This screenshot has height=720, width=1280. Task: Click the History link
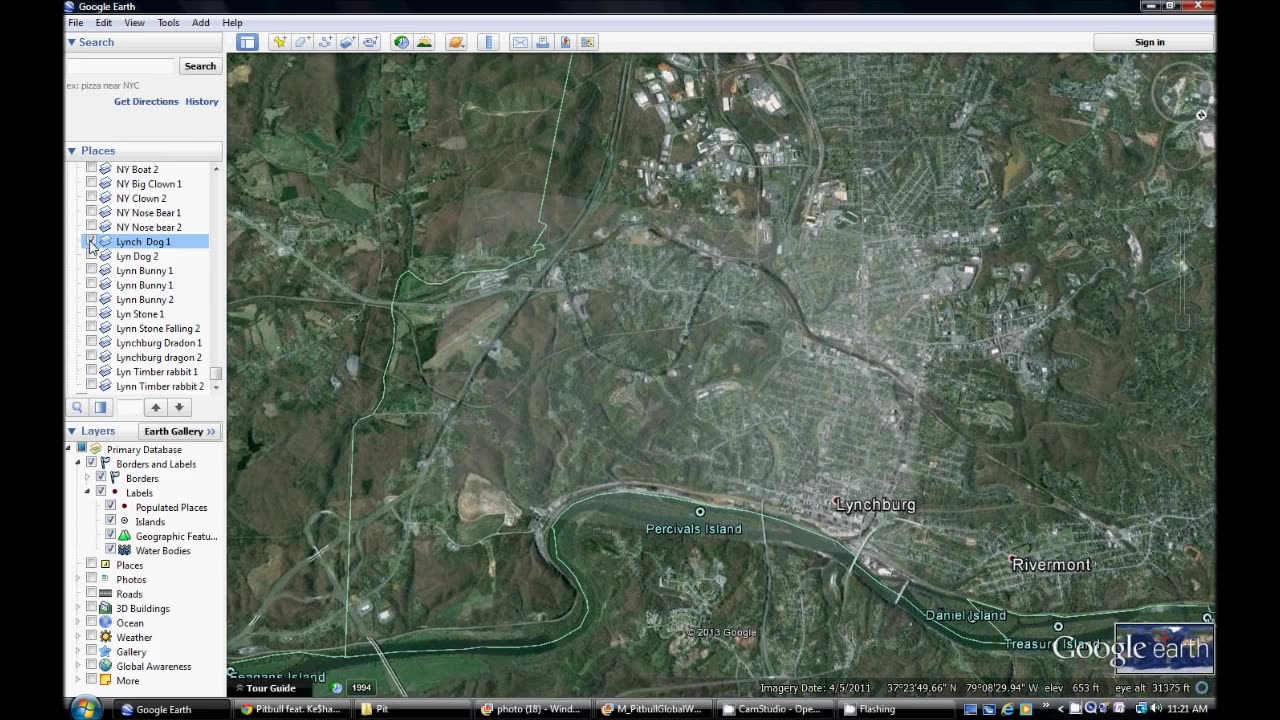202,102
